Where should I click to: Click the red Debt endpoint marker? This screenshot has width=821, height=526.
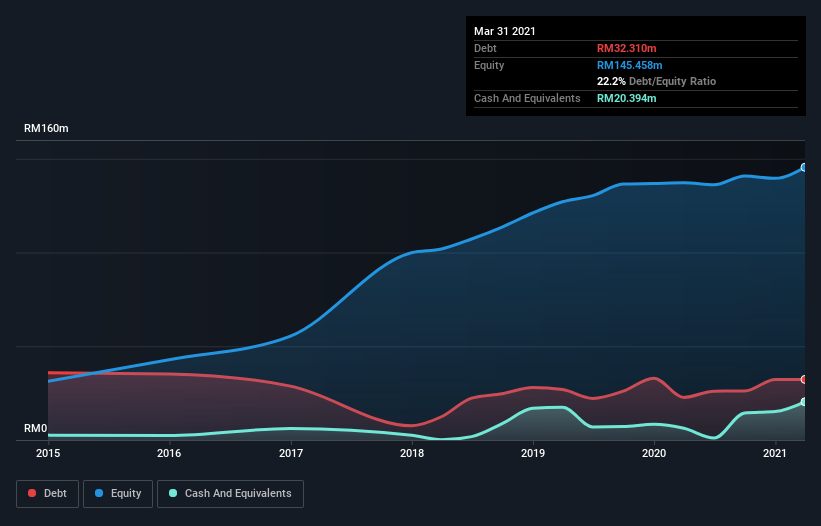(803, 380)
